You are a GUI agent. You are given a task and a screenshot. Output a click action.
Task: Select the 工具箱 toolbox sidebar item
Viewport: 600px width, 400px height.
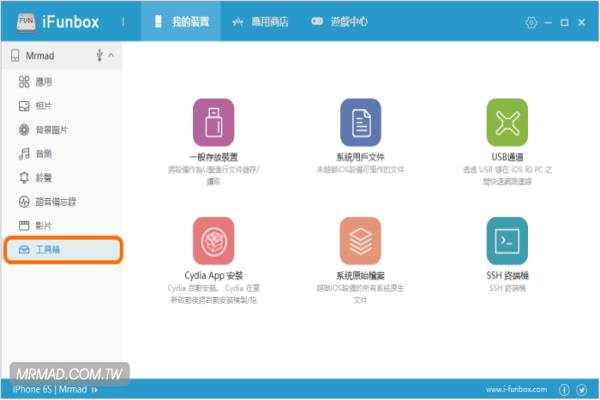tap(64, 250)
